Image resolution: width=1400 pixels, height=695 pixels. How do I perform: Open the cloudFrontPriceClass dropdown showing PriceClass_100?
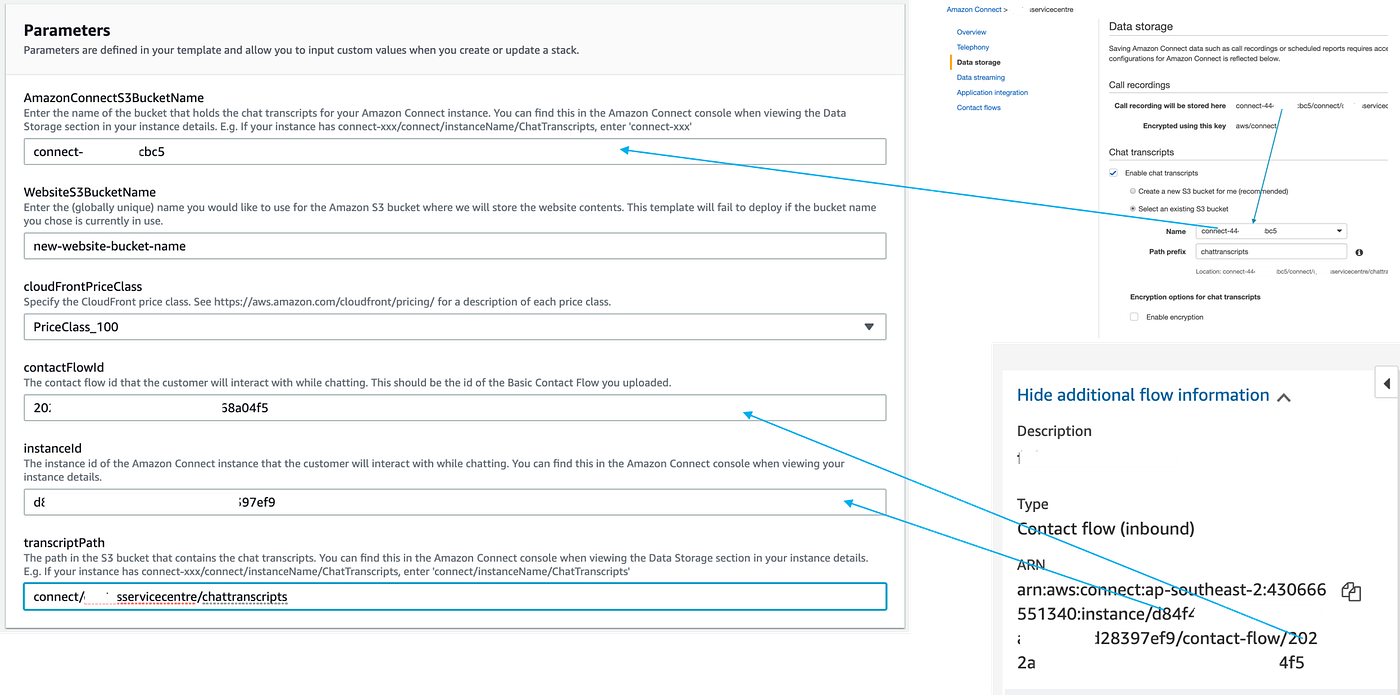(x=455, y=327)
